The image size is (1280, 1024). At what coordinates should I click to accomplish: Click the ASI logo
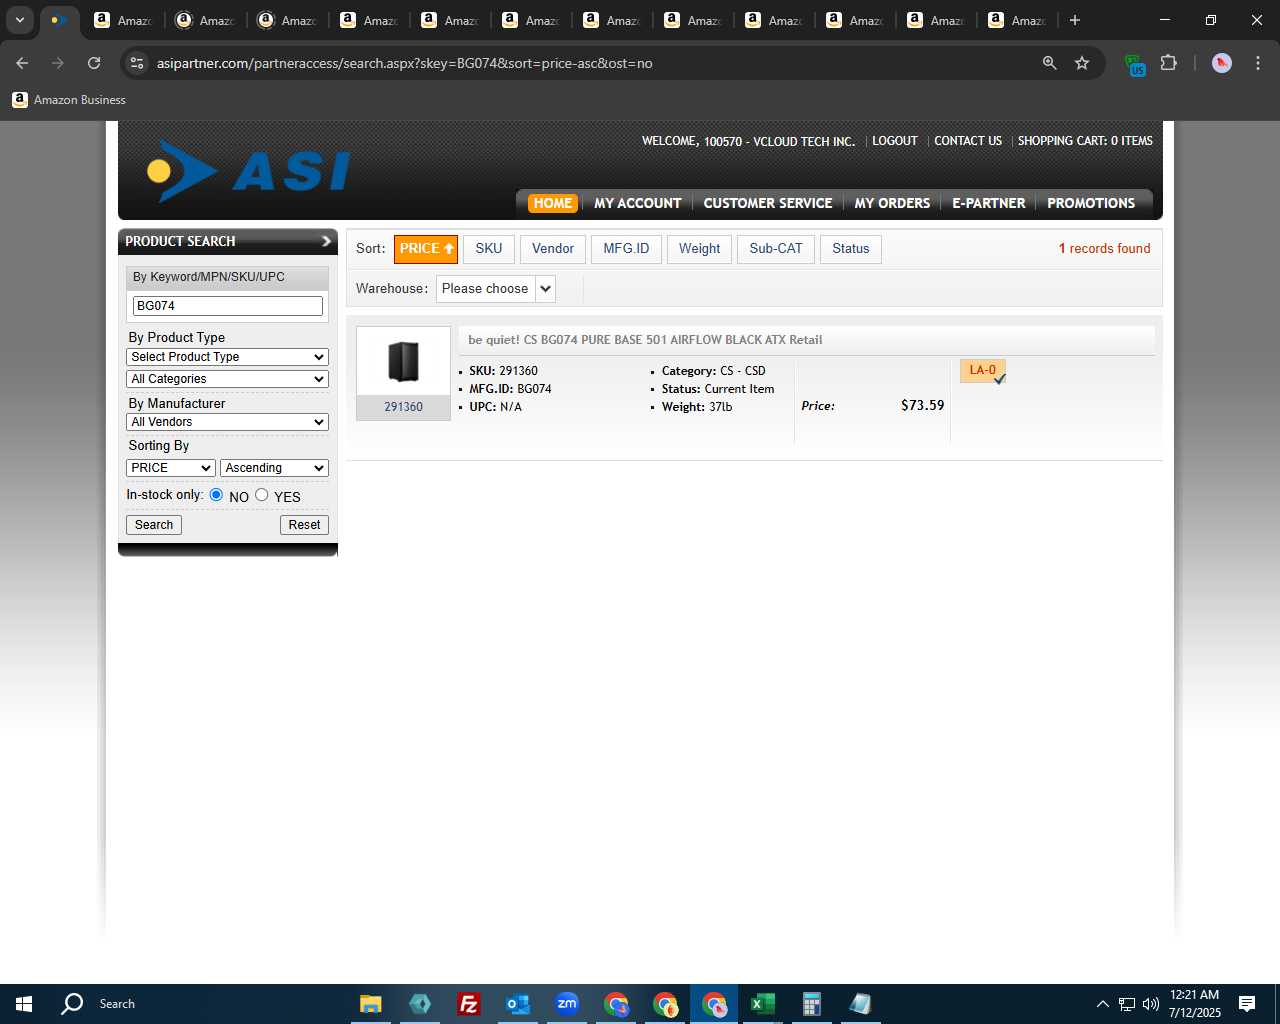(249, 171)
